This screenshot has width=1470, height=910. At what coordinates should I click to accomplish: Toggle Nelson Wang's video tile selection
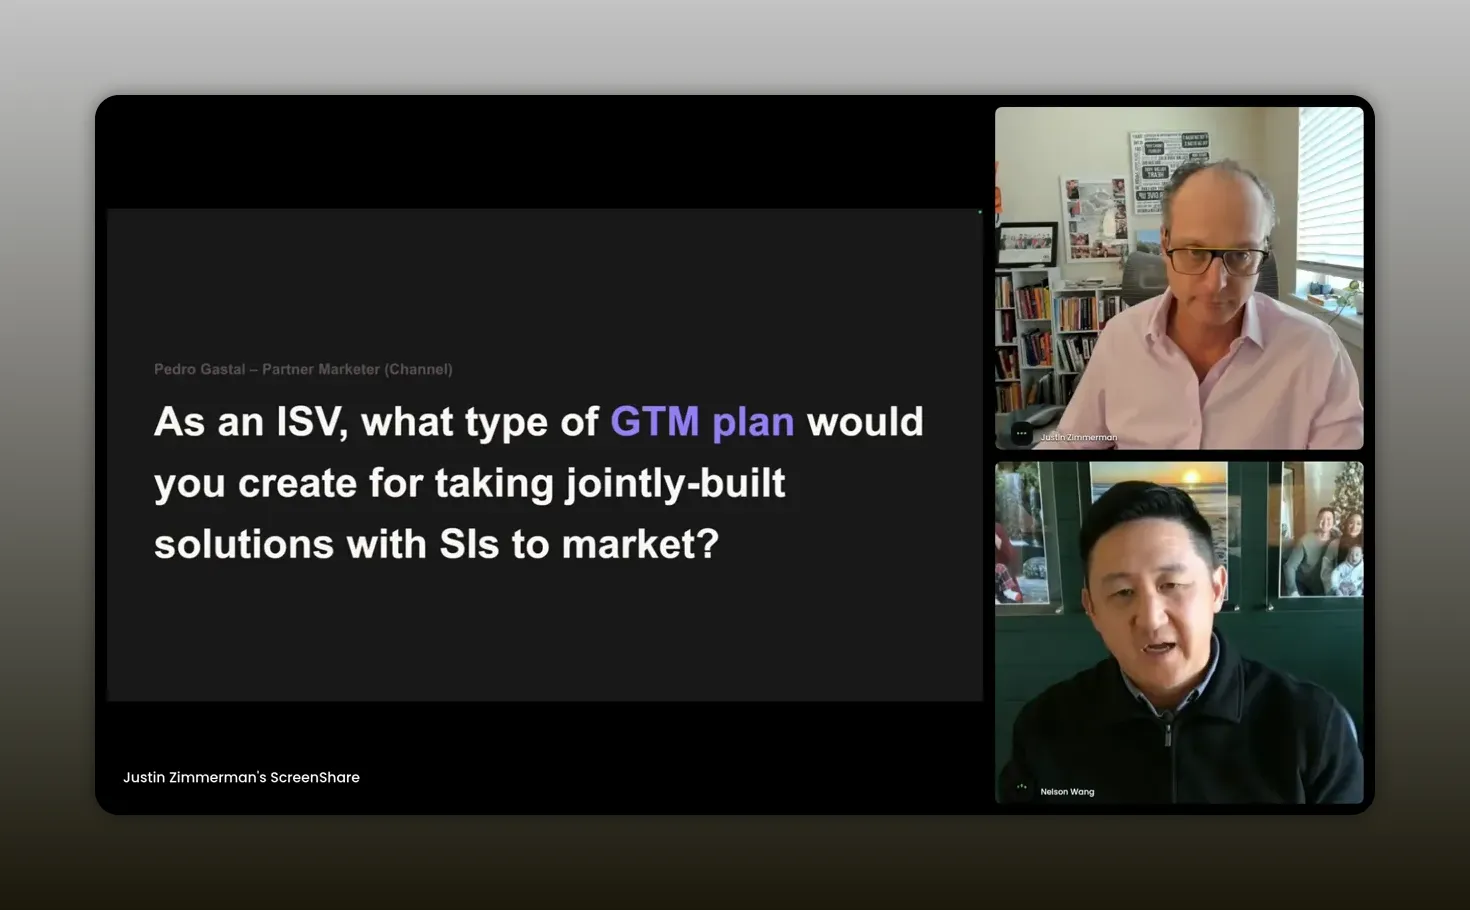tap(1178, 632)
